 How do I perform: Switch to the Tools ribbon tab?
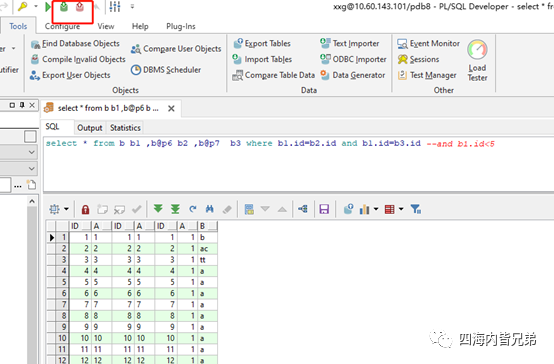coord(18,26)
